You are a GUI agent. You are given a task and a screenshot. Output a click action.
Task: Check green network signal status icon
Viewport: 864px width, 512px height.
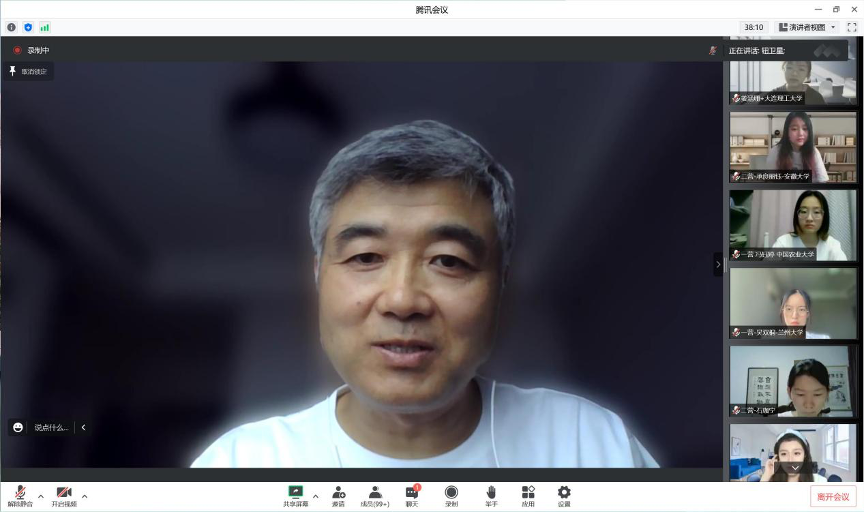click(x=45, y=27)
